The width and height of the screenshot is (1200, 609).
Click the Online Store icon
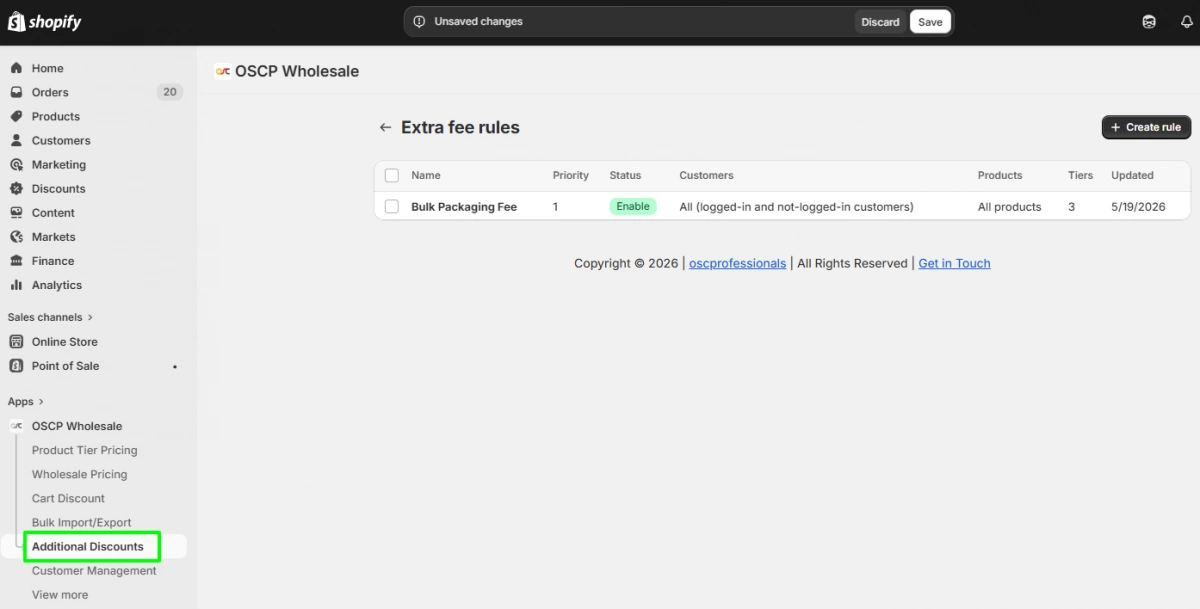[16, 341]
